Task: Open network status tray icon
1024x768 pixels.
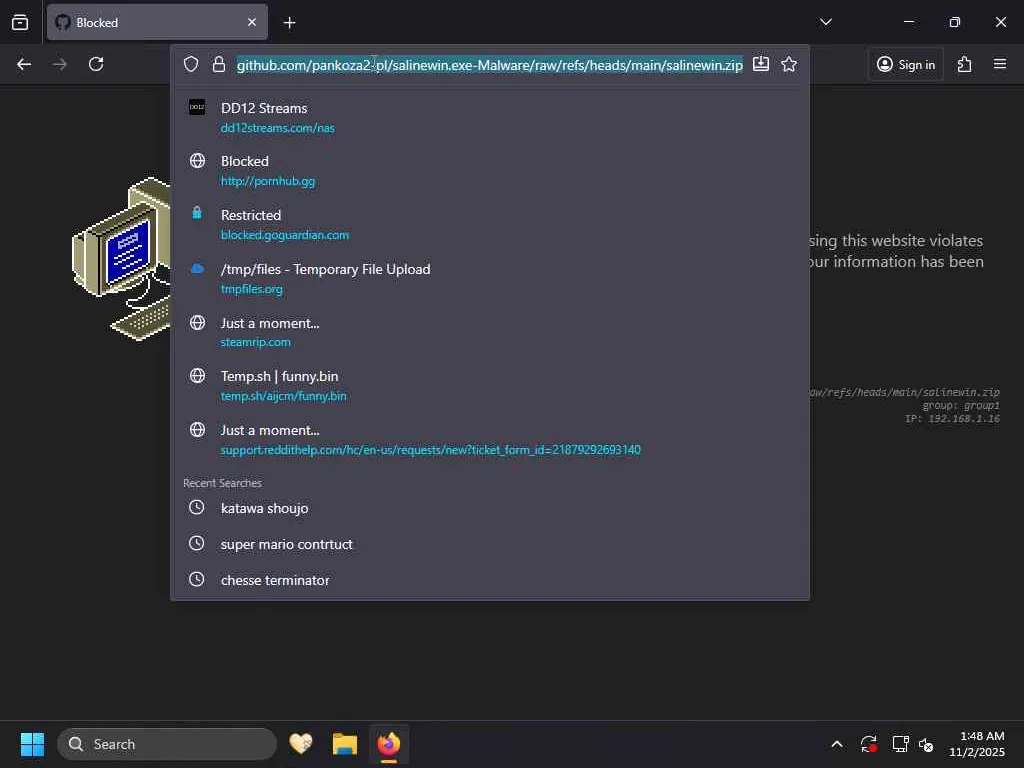Action: (x=900, y=744)
